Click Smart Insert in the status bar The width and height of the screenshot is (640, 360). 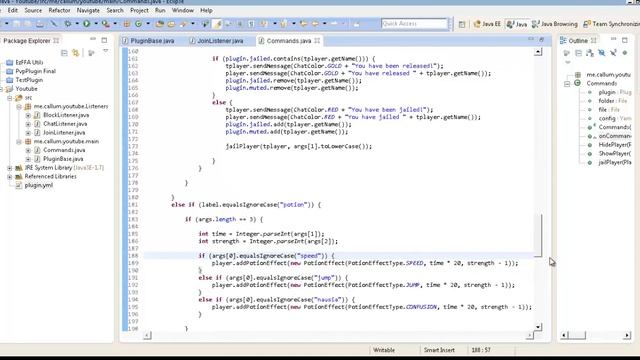pyautogui.click(x=439, y=350)
